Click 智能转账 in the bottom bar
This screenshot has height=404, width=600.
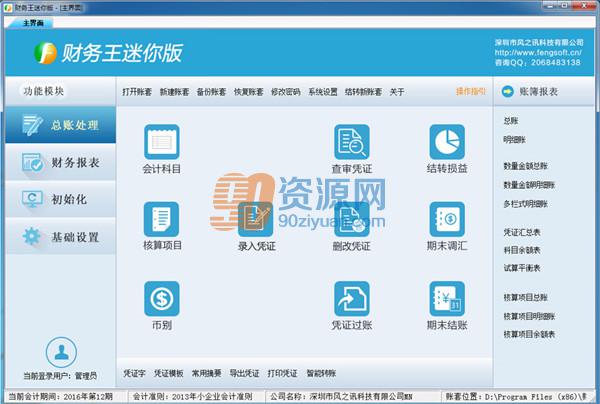(321, 373)
